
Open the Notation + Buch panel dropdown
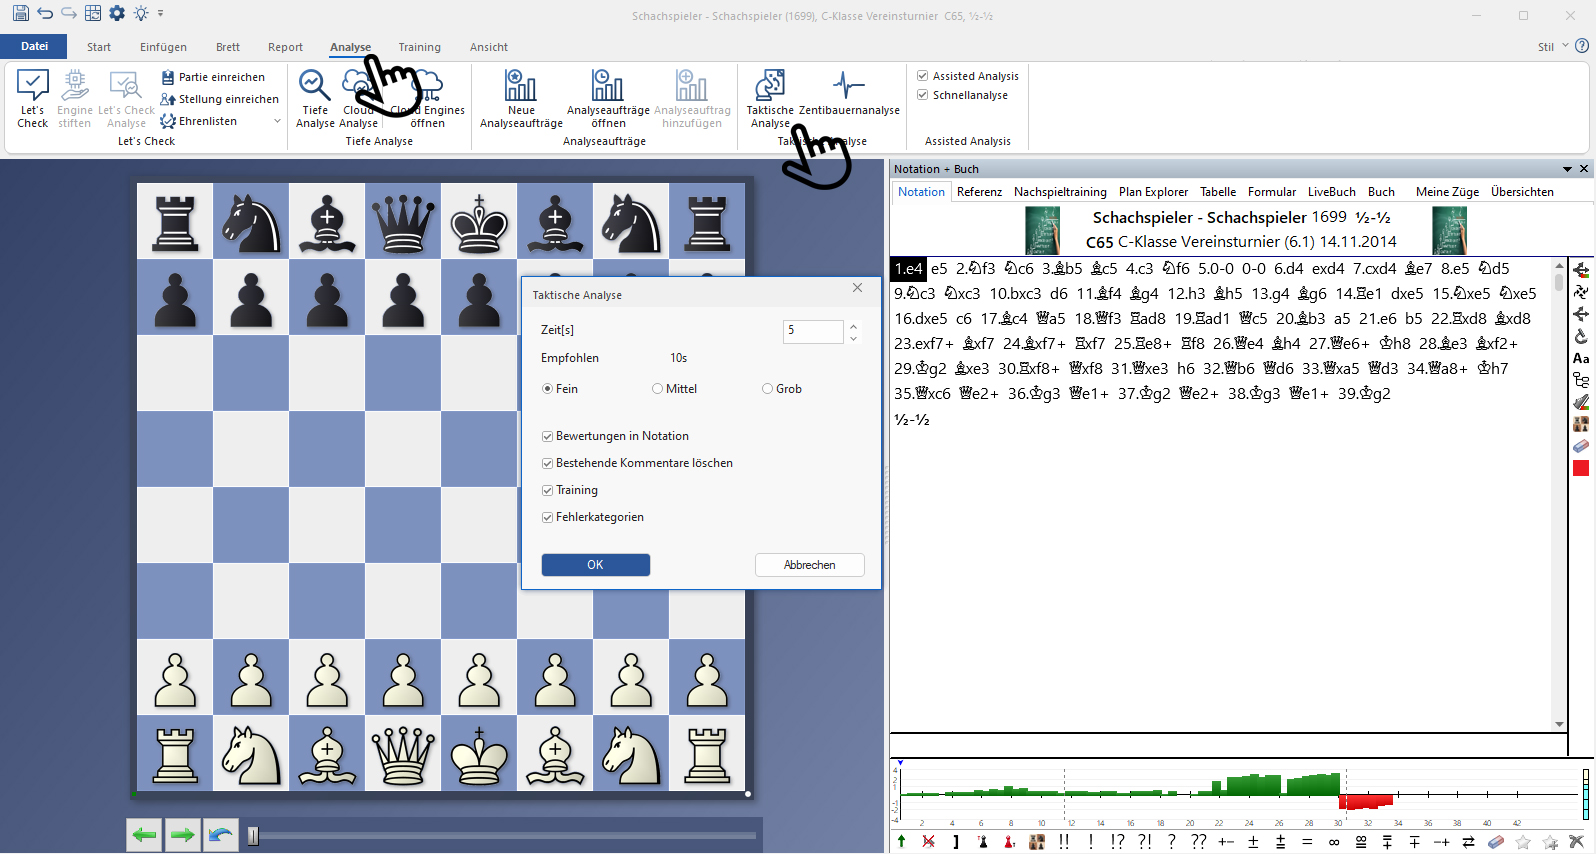click(x=1567, y=169)
